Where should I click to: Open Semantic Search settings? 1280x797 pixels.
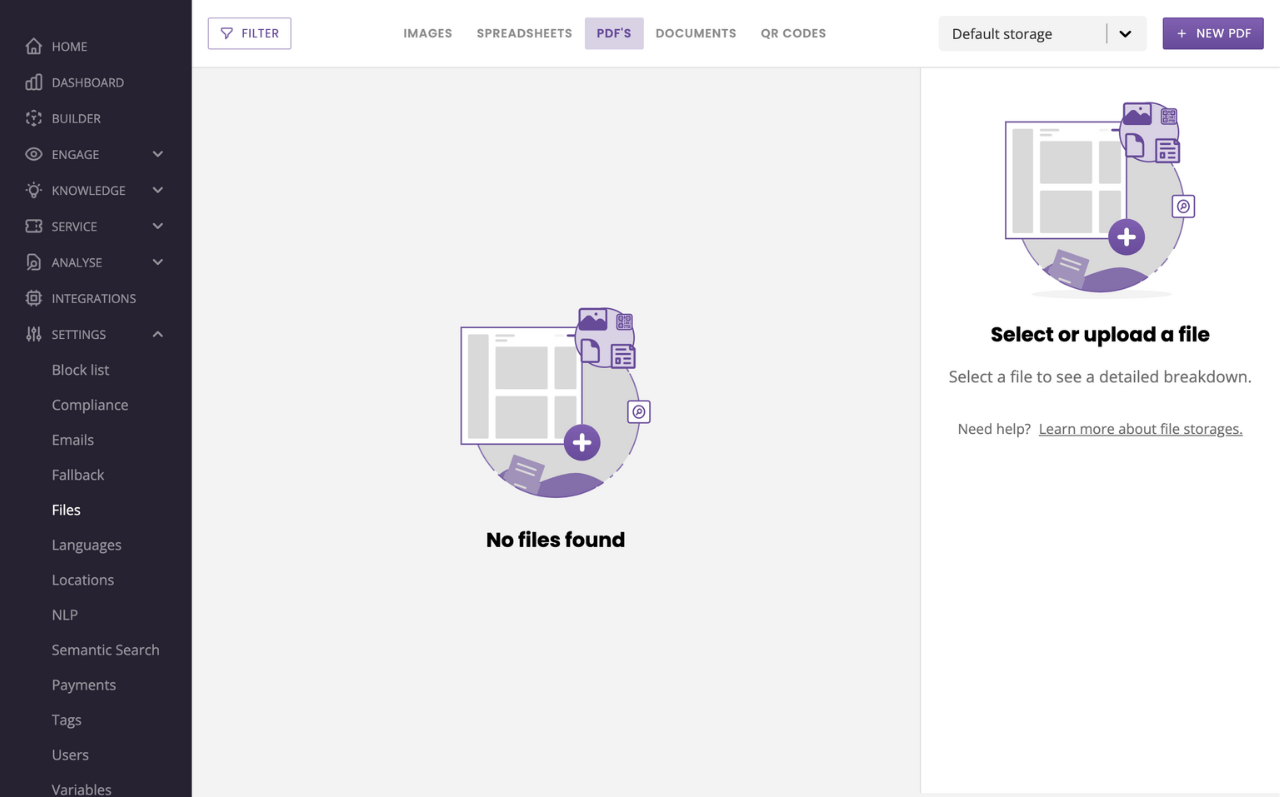point(106,650)
